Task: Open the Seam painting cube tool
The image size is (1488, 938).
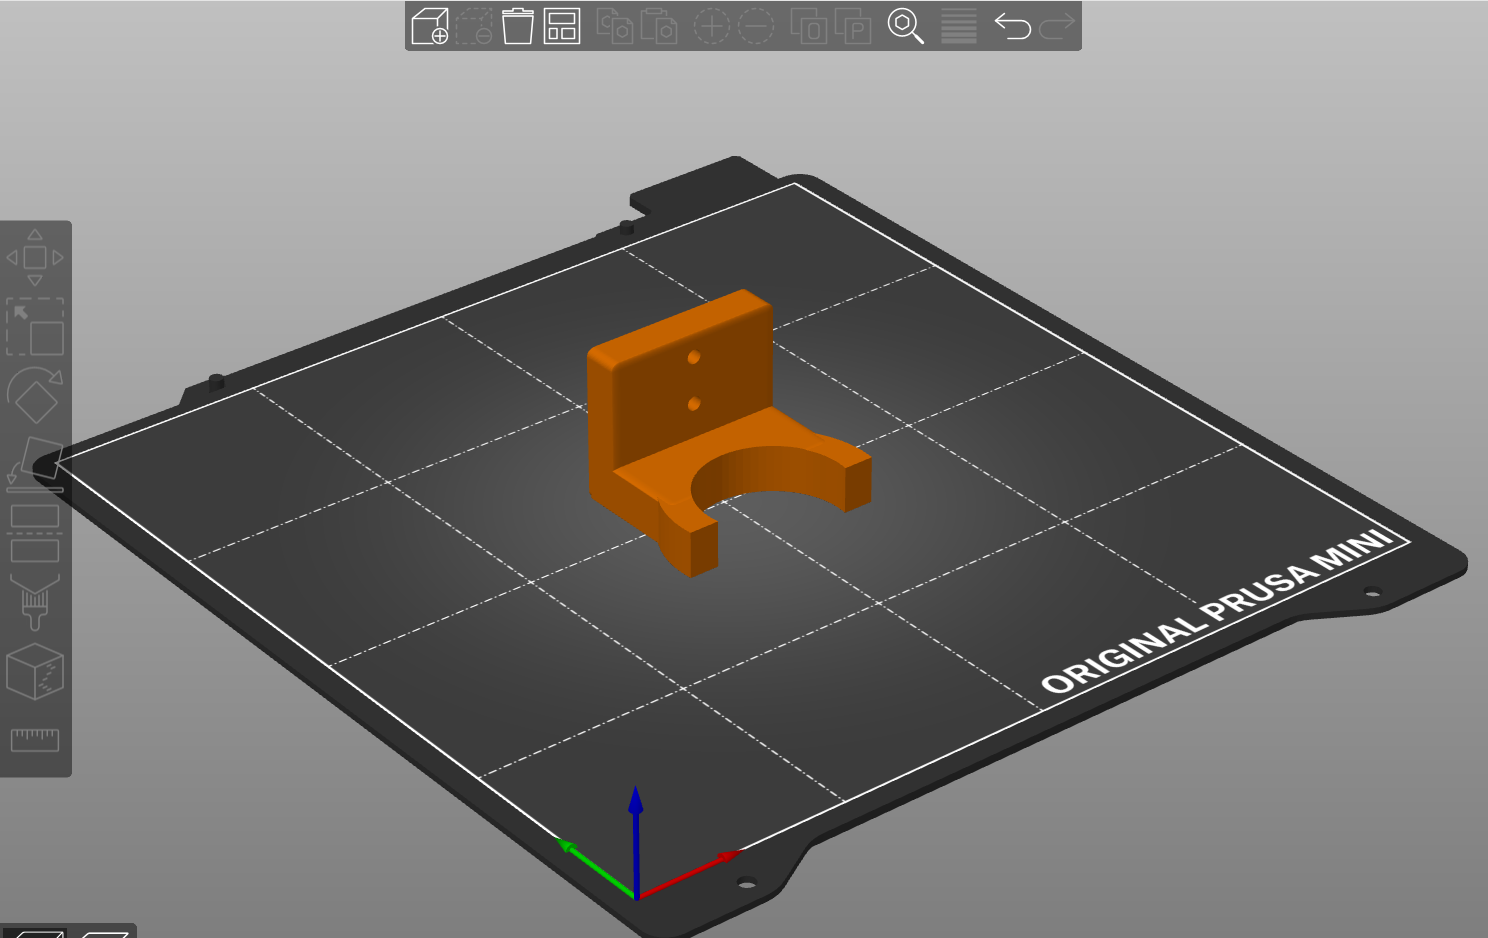Action: [35, 671]
